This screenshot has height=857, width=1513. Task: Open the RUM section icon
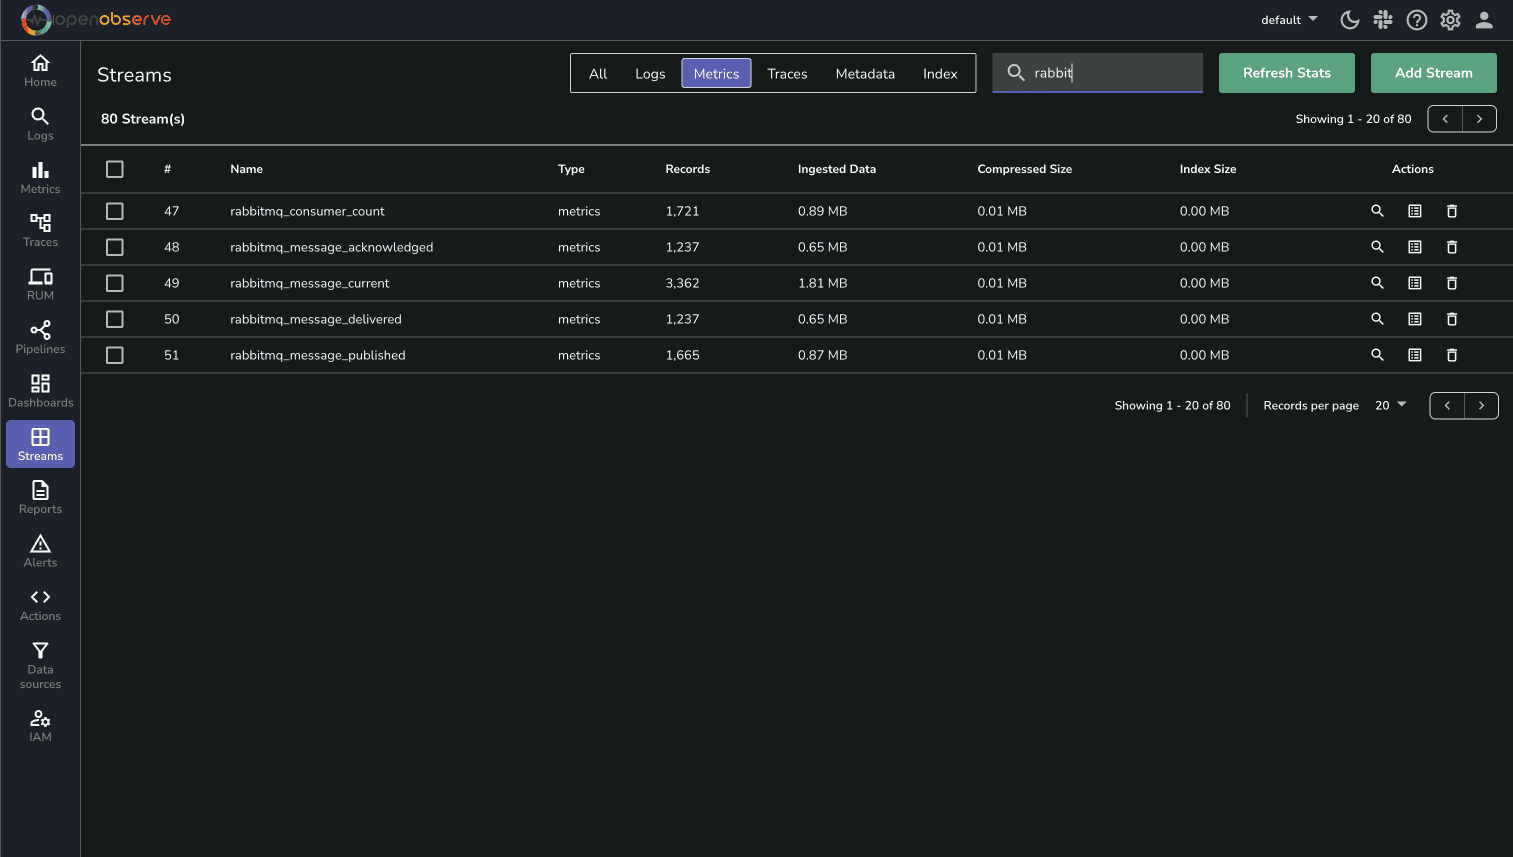click(40, 283)
